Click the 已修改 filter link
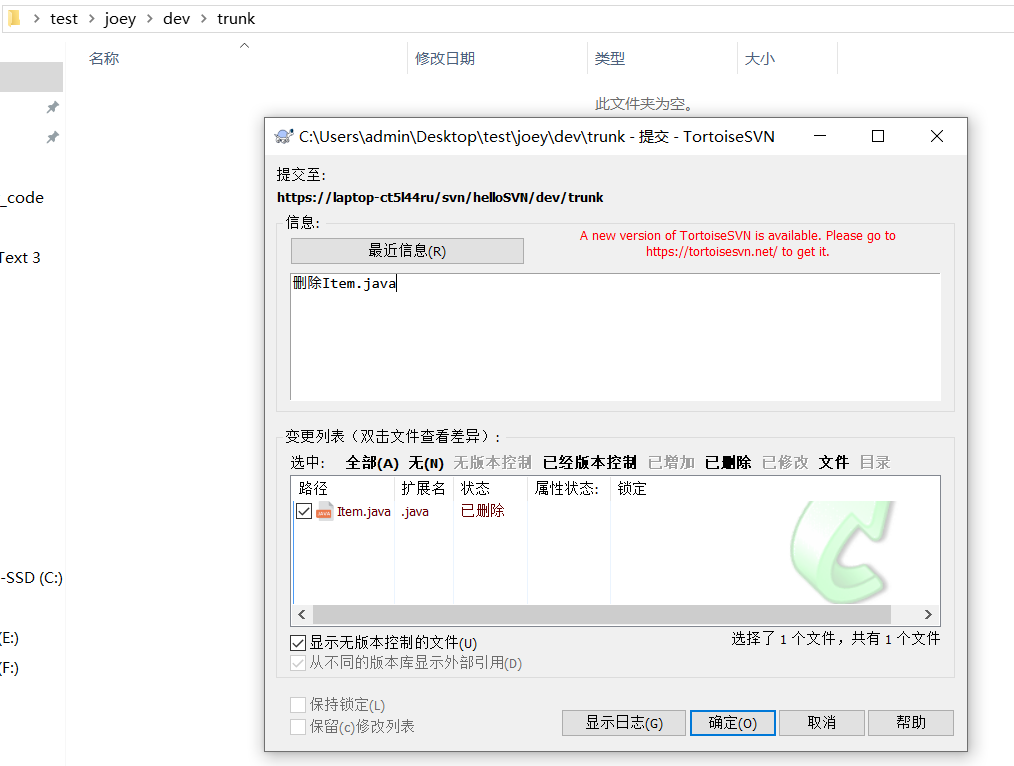The width and height of the screenshot is (1014, 766). (785, 463)
